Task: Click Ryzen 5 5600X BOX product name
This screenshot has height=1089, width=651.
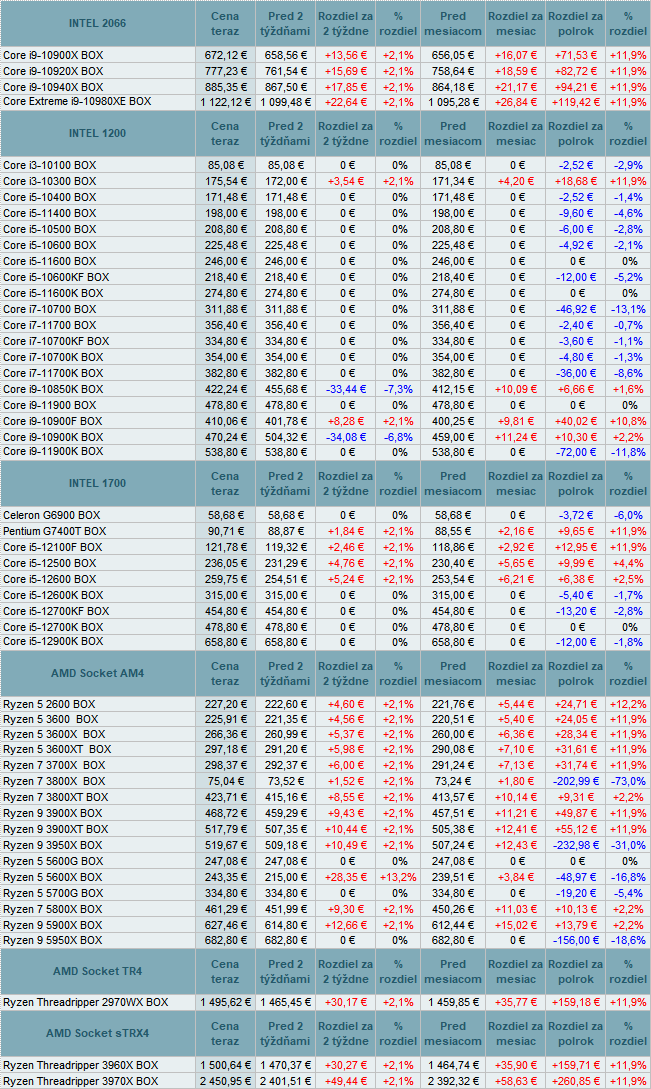Action: pos(53,877)
